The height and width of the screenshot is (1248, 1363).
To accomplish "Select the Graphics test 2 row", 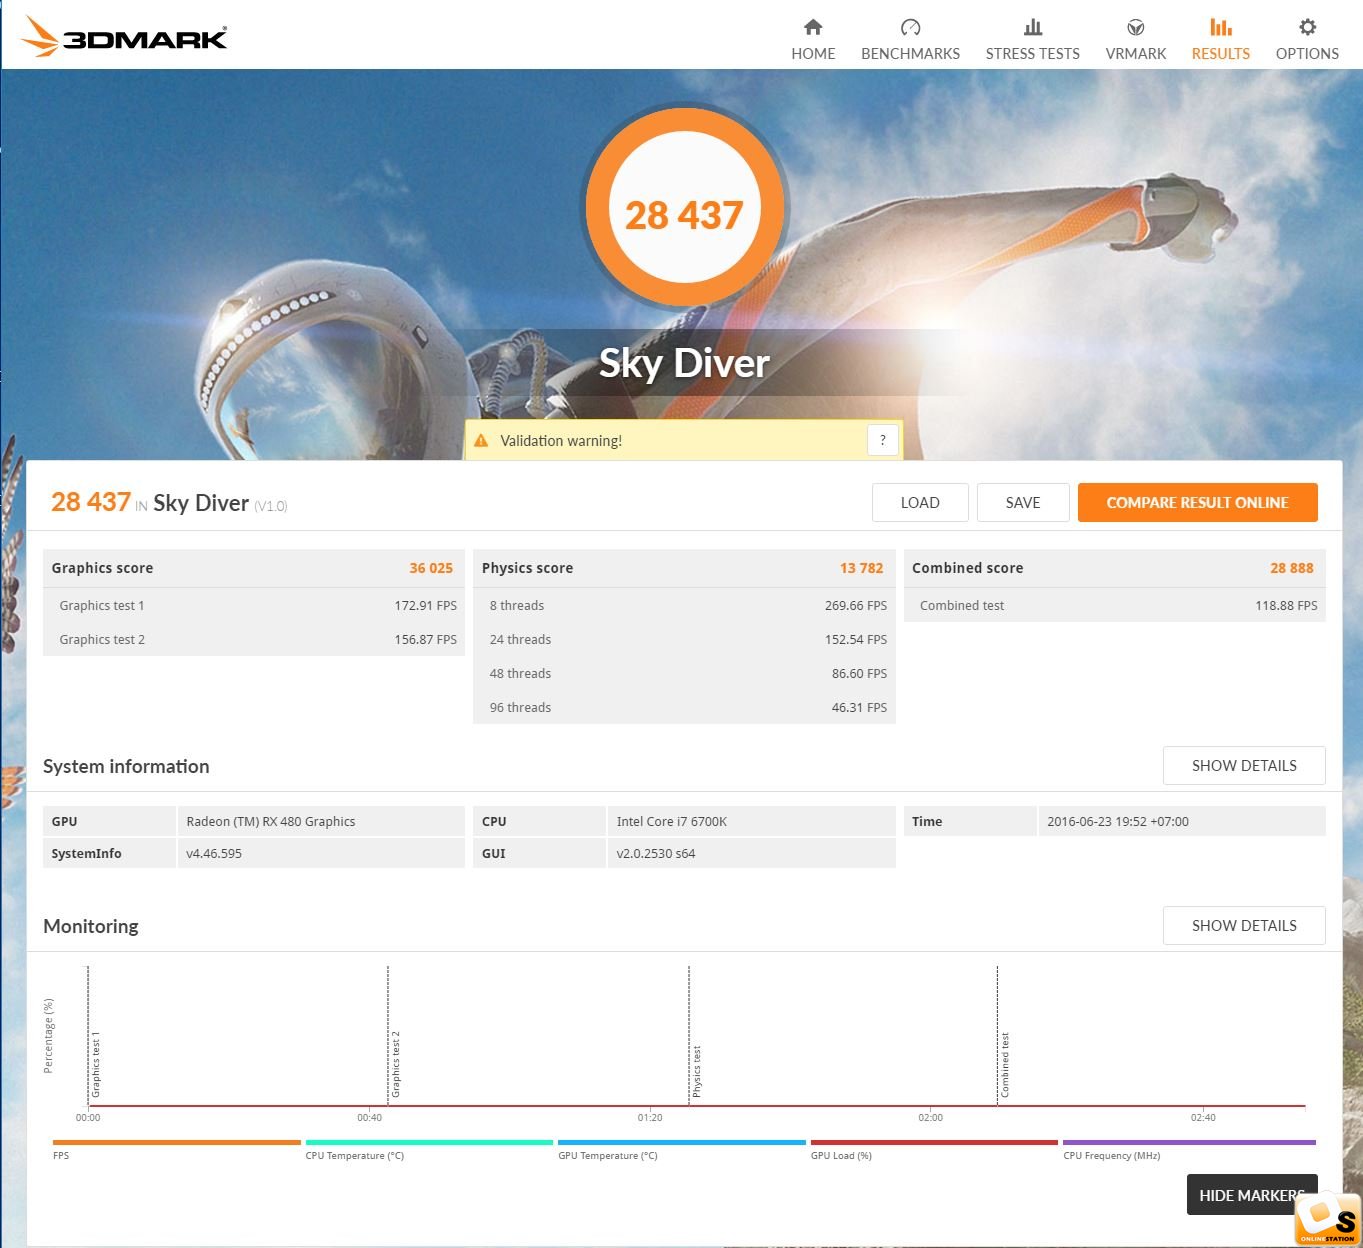I will [x=254, y=639].
